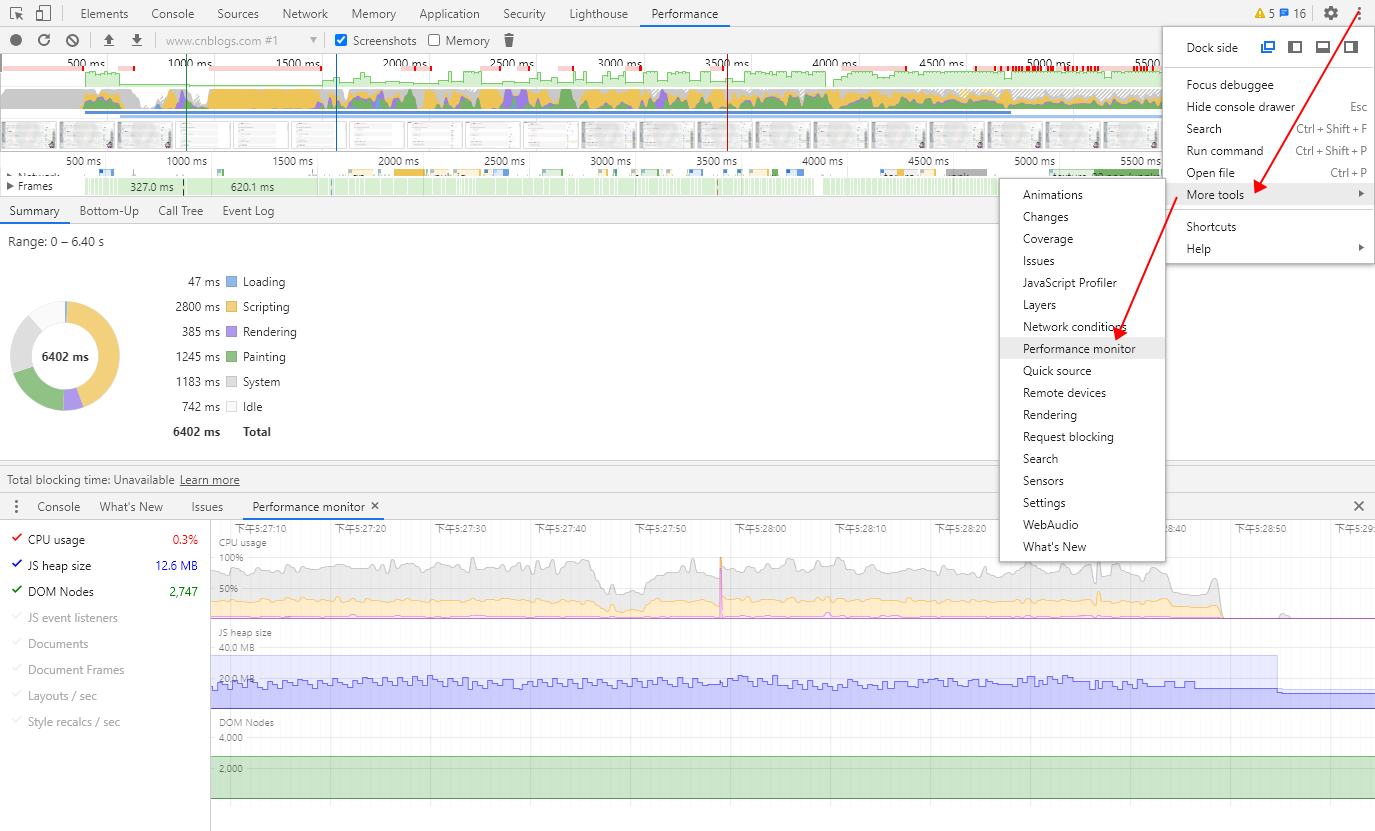The width and height of the screenshot is (1375, 831).
Task: Select Network conditions from More tools menu
Action: pyautogui.click(x=1072, y=326)
